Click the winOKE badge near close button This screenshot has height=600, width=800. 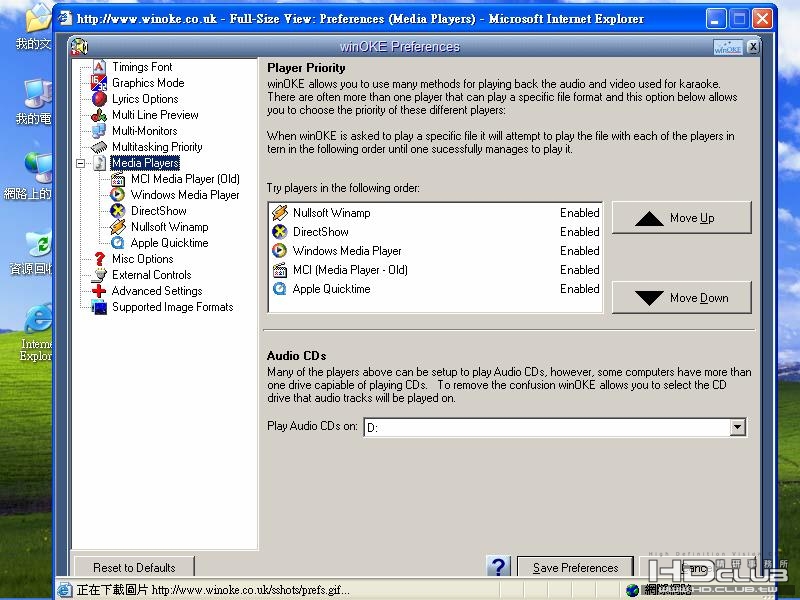(x=728, y=47)
